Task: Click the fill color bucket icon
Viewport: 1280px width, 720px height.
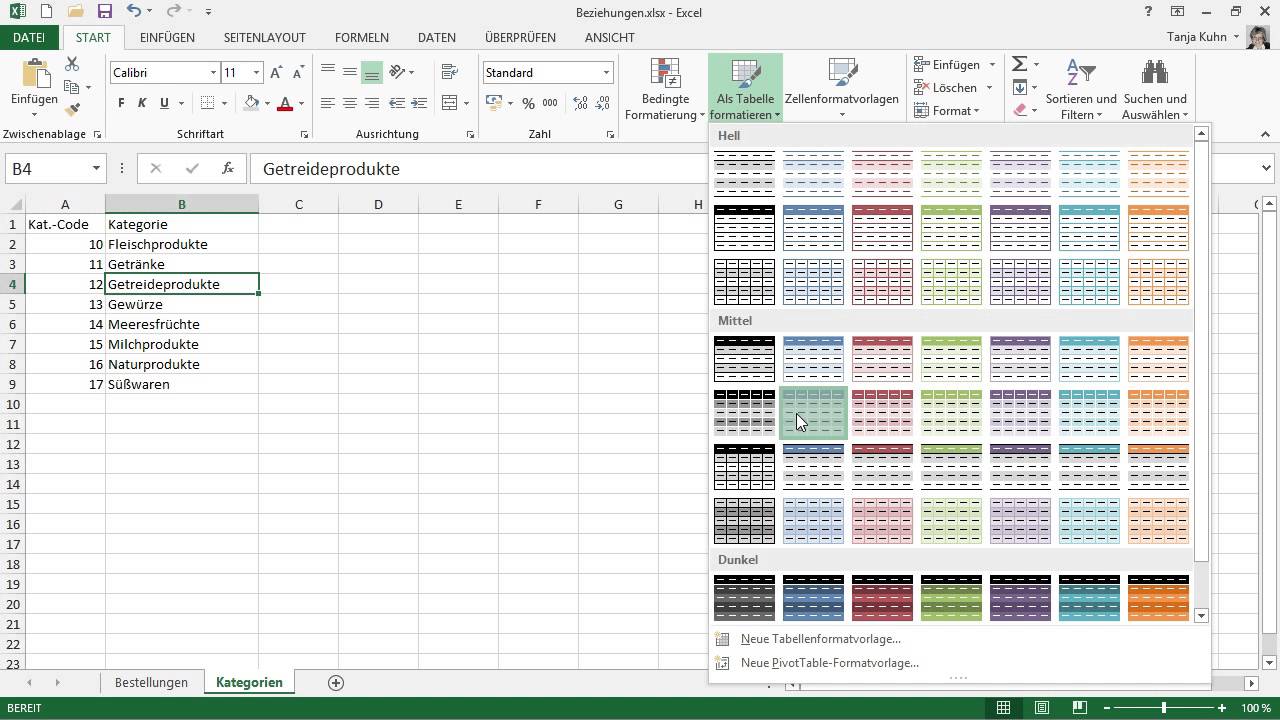Action: coord(252,103)
